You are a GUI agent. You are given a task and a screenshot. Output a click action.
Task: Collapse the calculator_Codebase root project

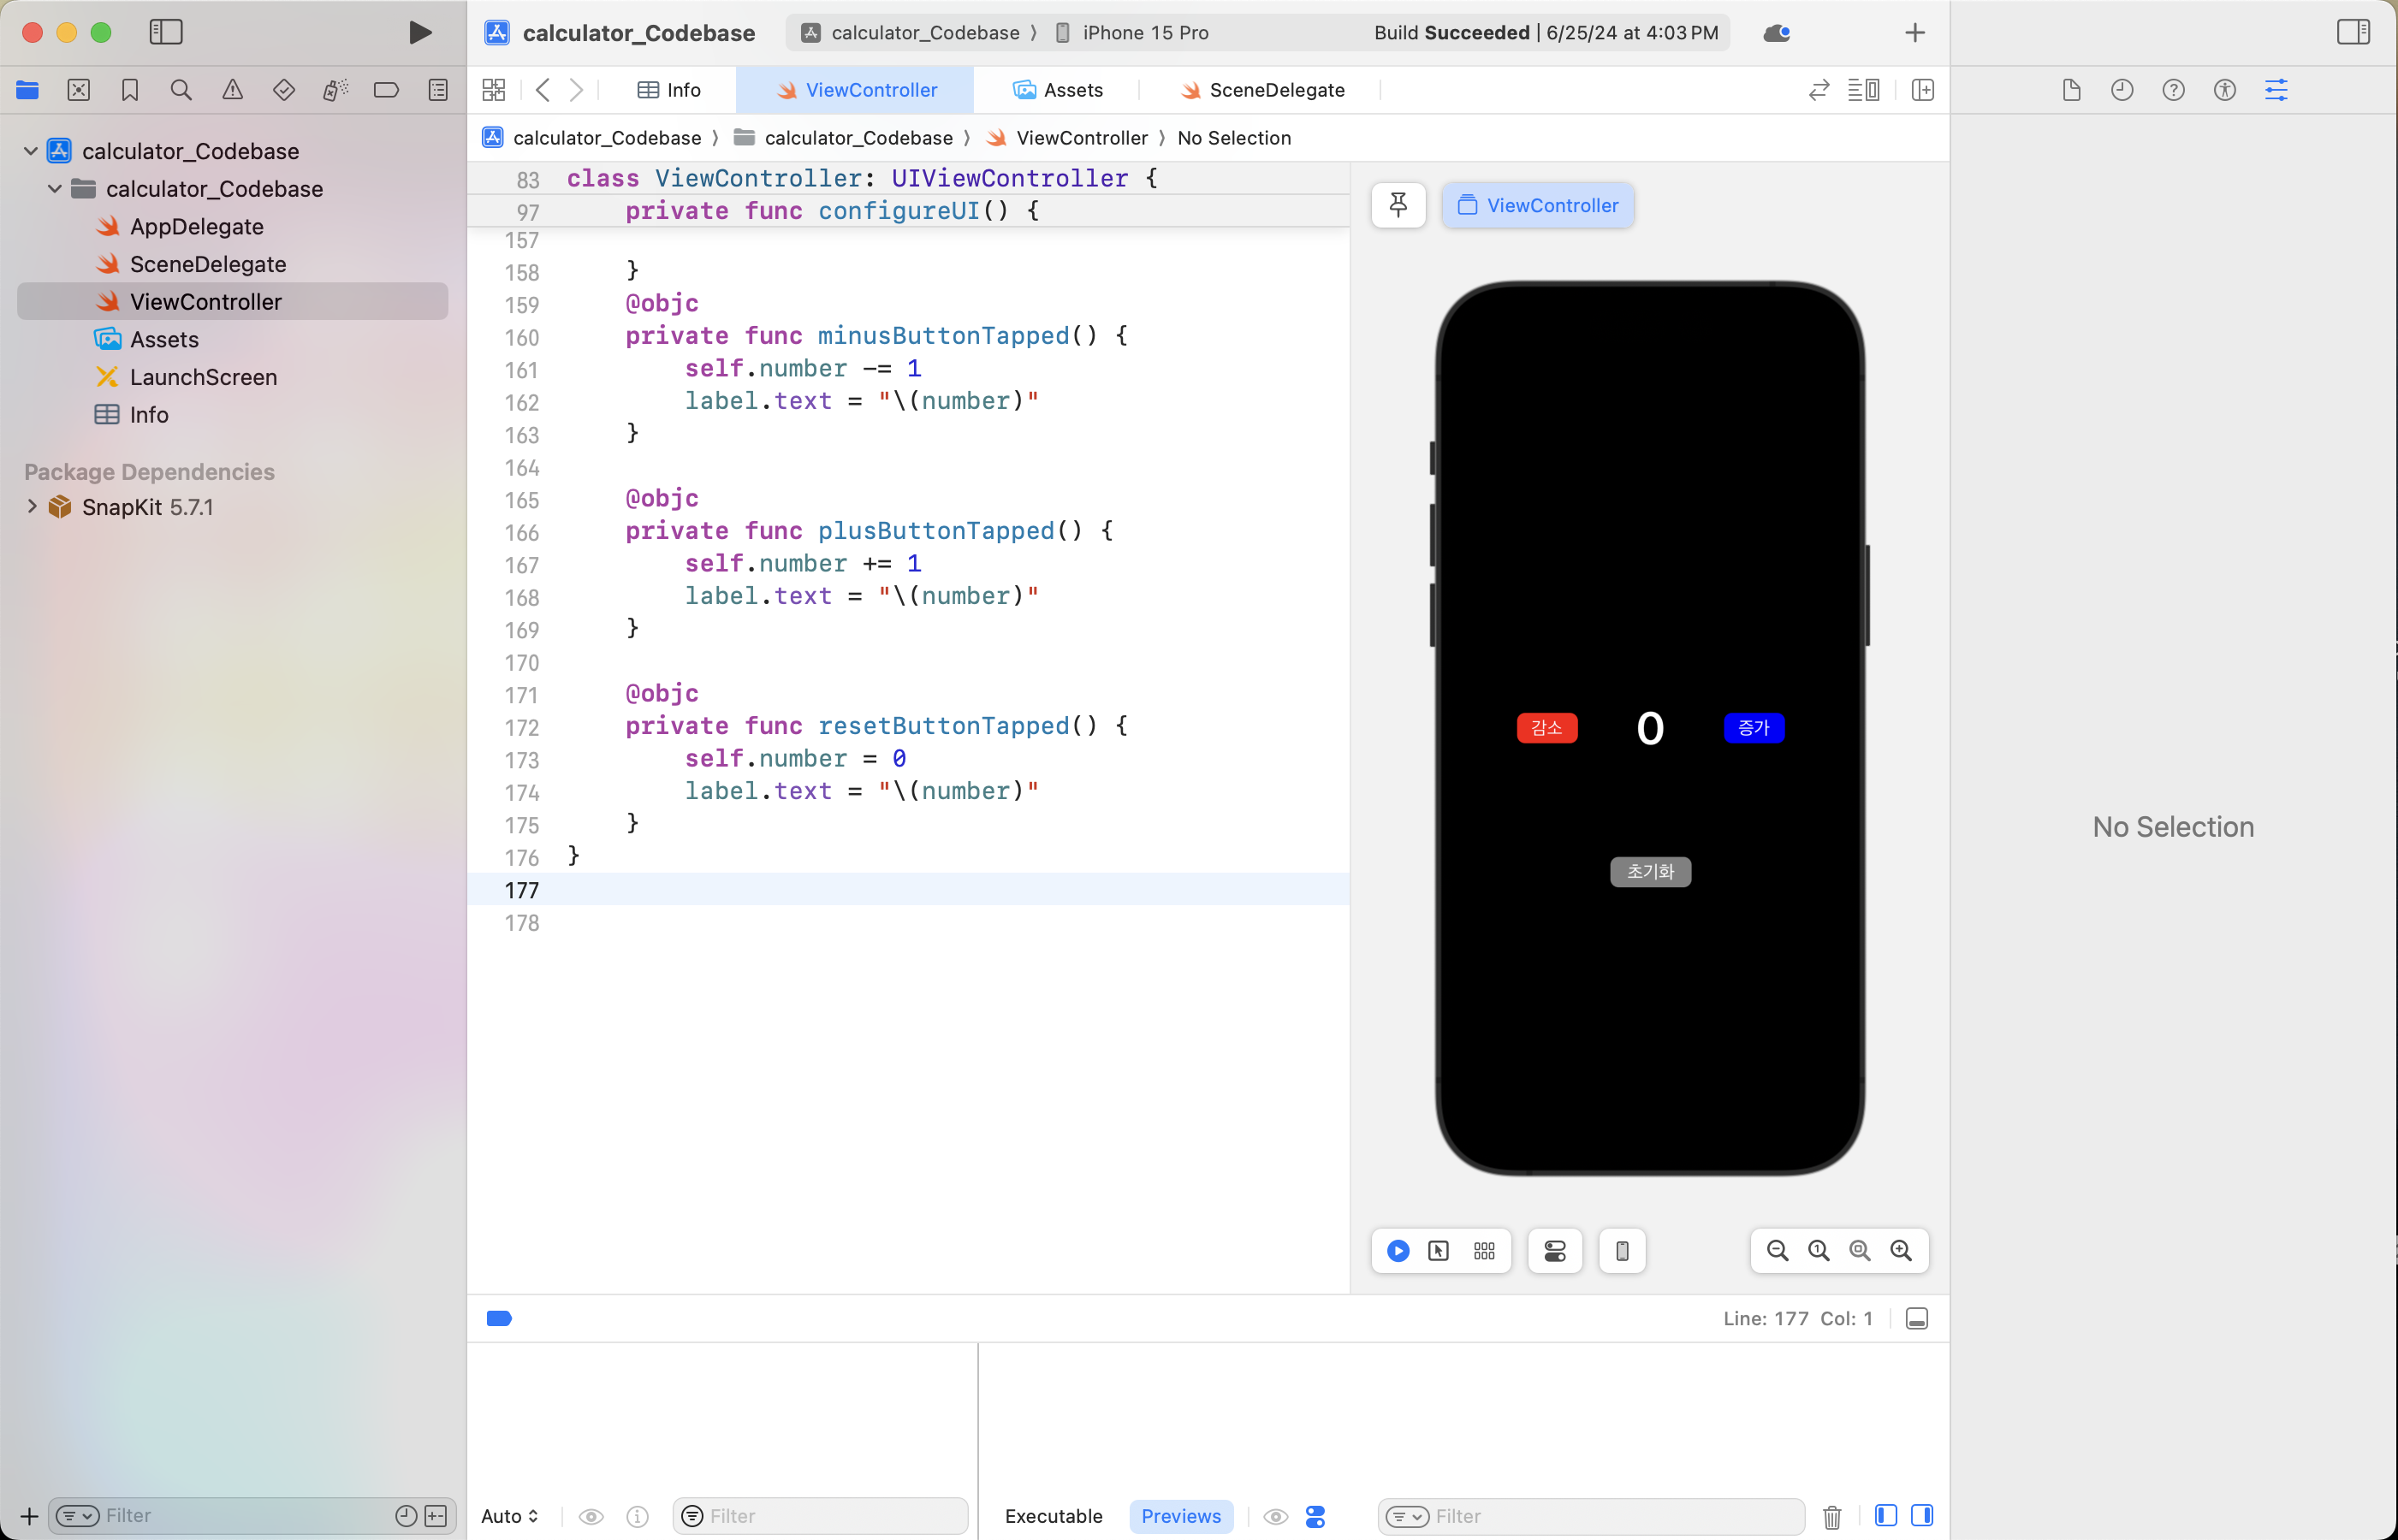(31, 151)
